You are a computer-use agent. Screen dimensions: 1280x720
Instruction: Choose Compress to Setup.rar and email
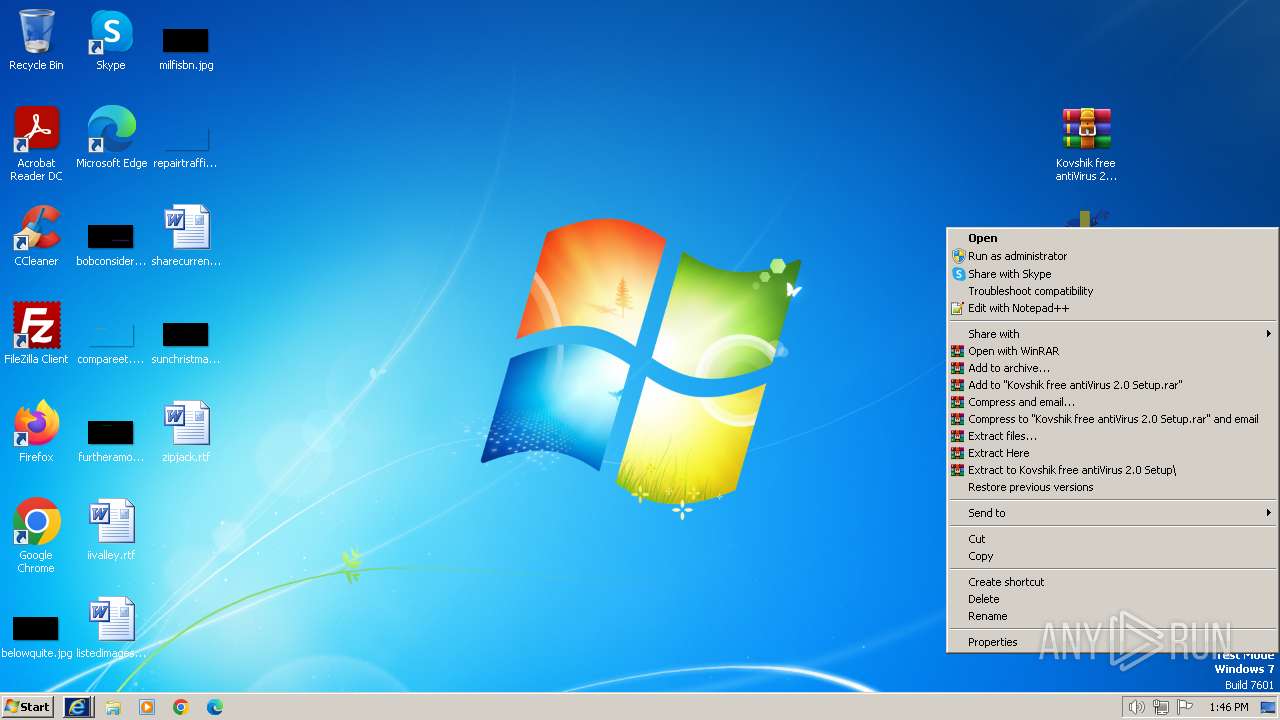(1112, 419)
